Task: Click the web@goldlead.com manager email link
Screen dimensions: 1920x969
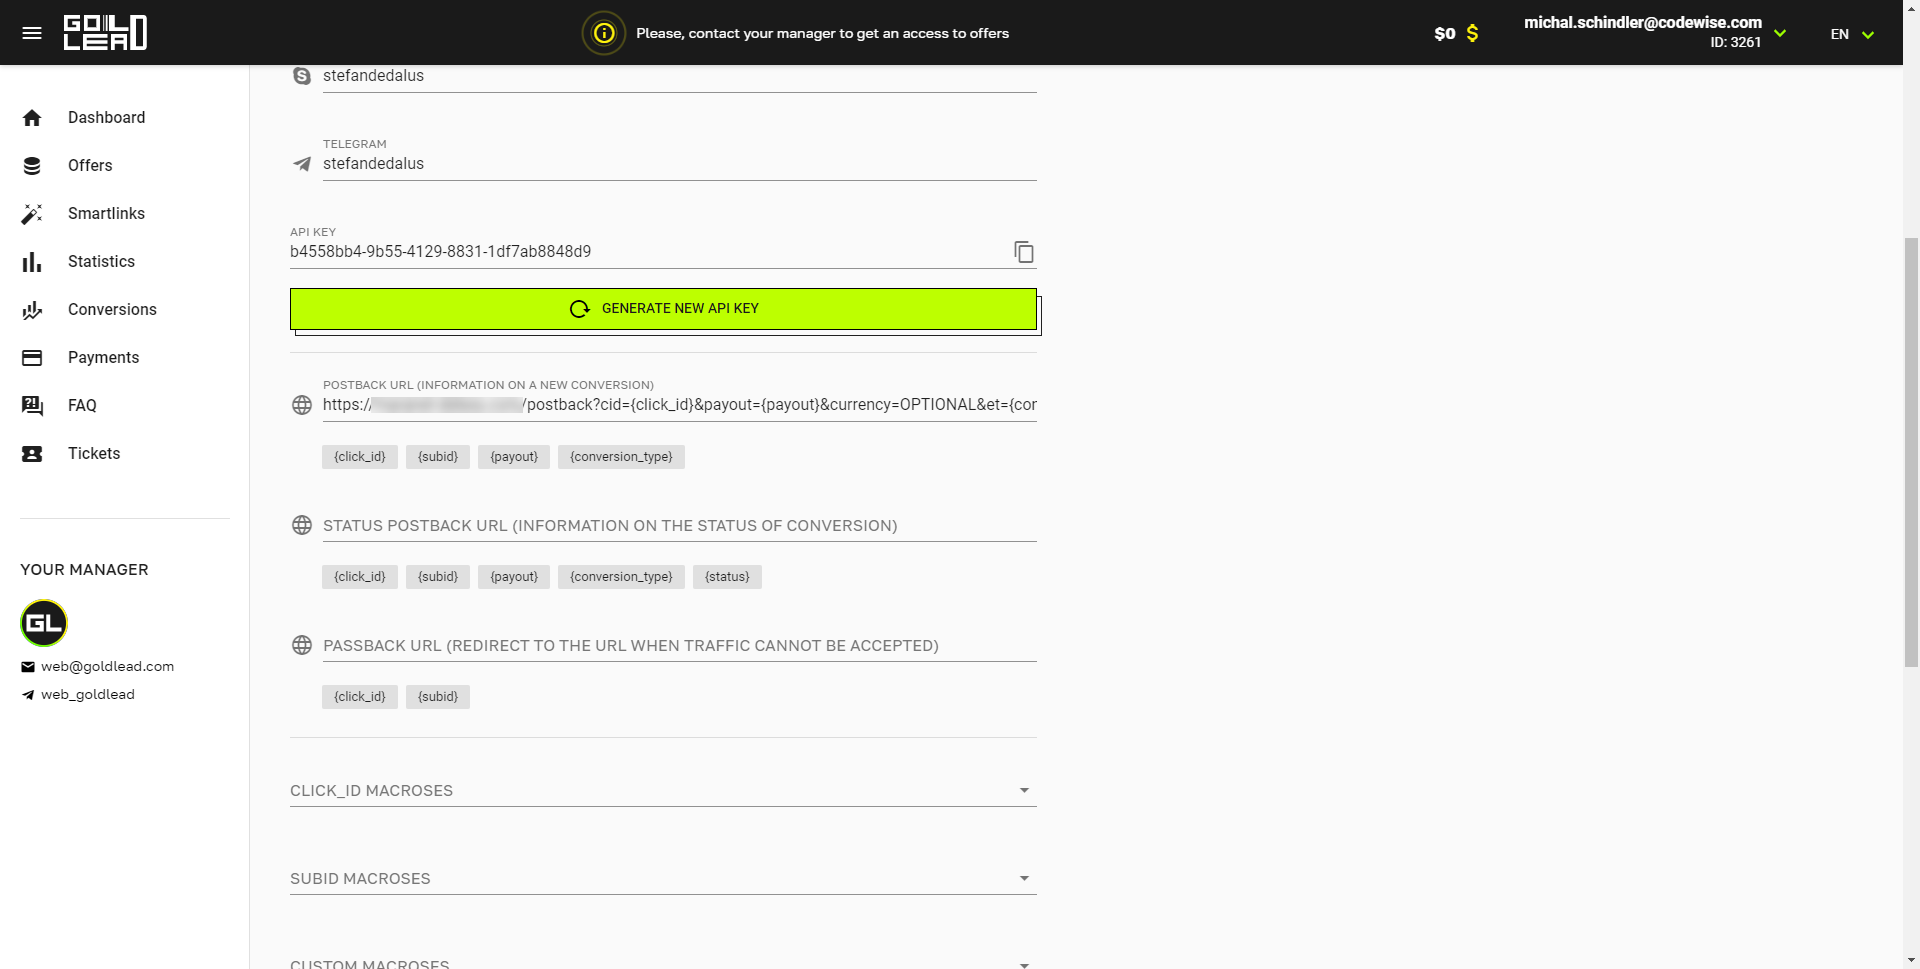Action: click(107, 666)
